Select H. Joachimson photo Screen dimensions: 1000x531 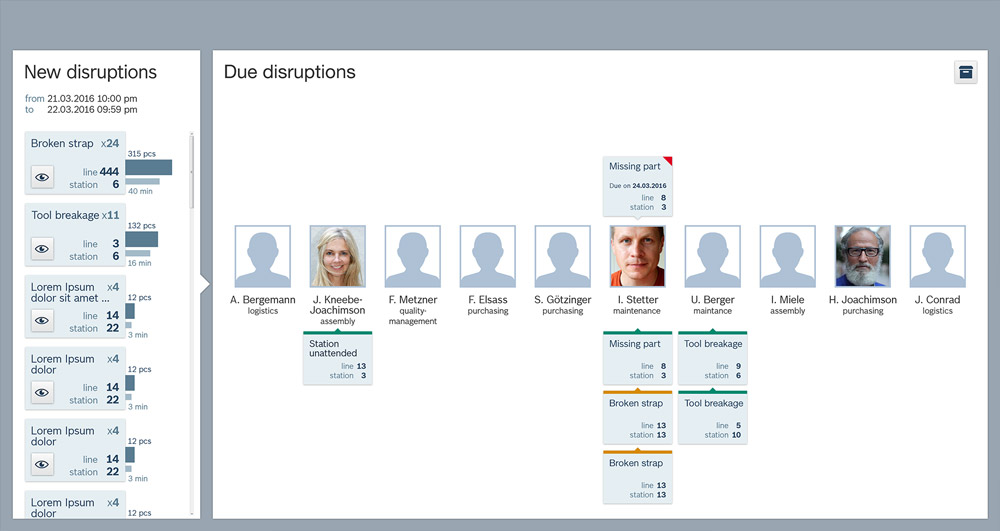pos(863,256)
